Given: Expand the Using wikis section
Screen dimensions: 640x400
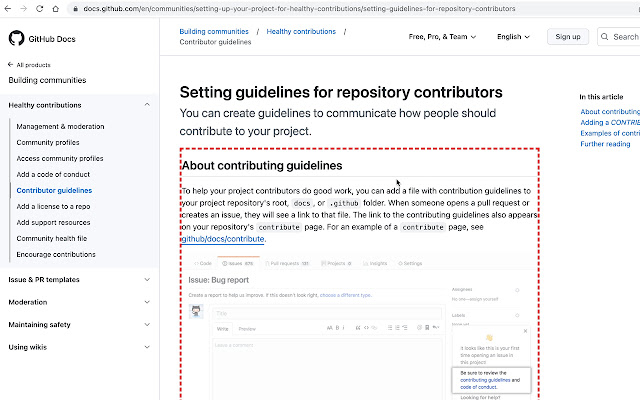Looking at the screenshot, I should point(147,347).
